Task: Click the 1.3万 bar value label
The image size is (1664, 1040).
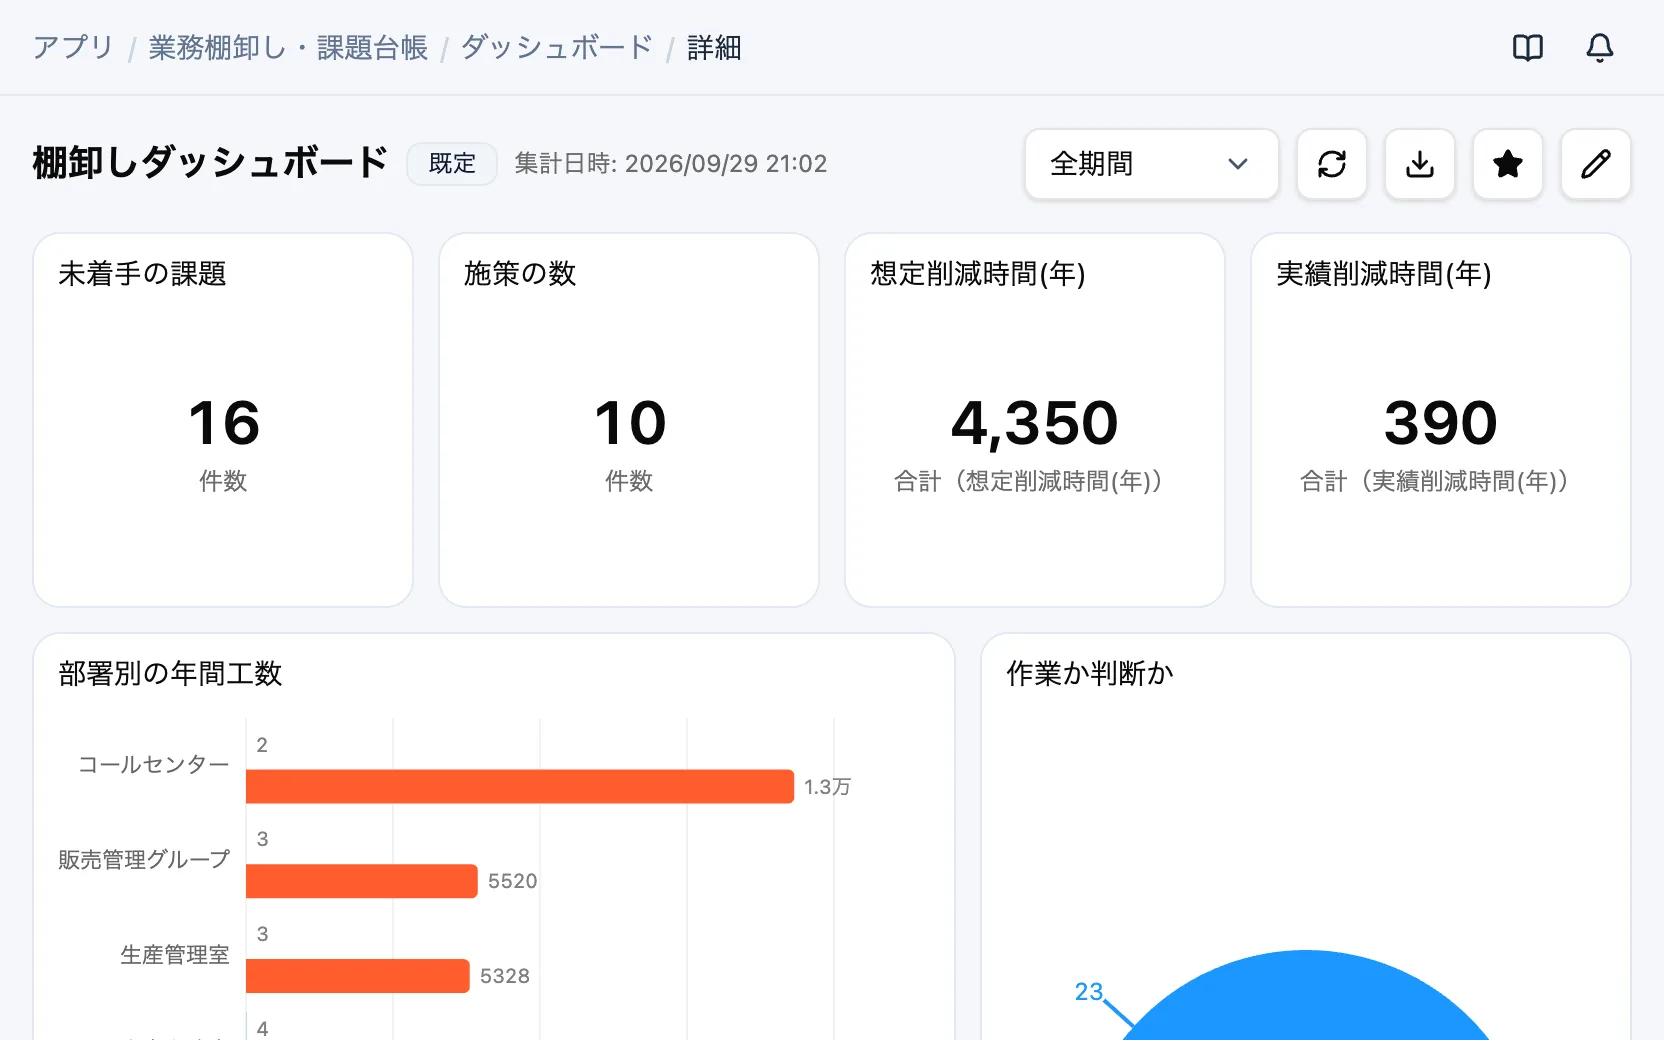Action: pos(828,787)
